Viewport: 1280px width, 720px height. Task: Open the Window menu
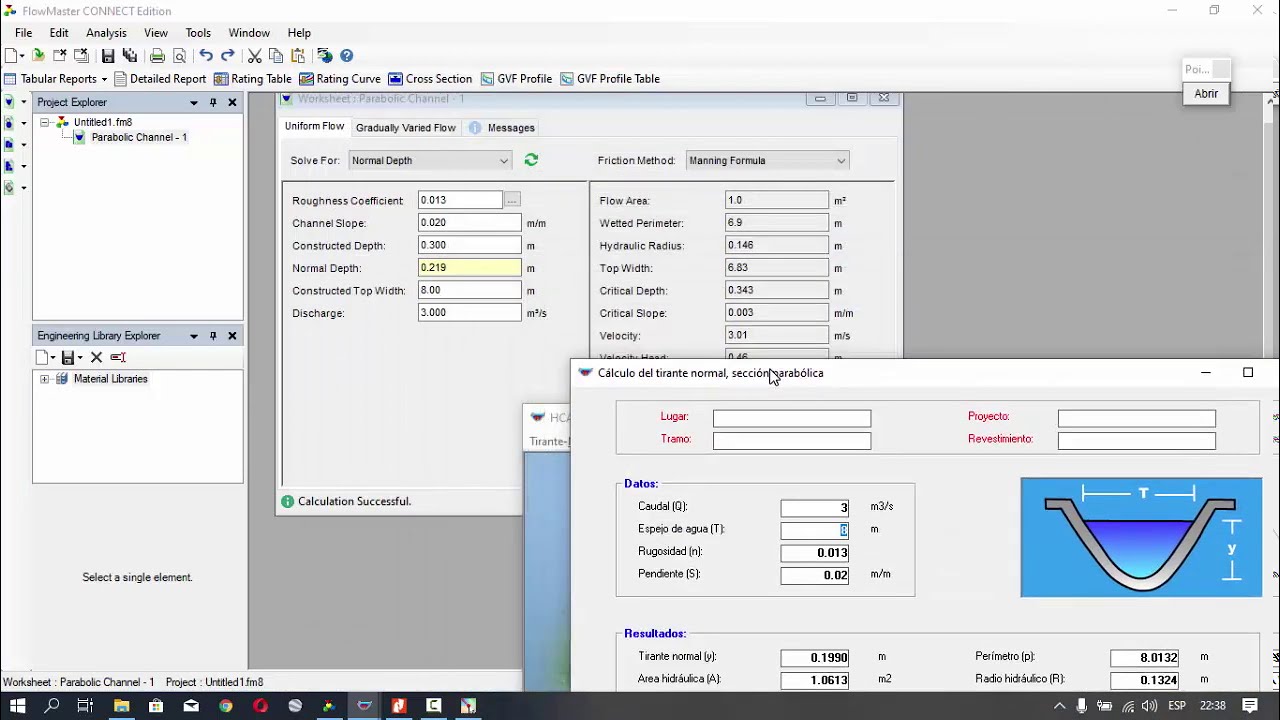249,33
